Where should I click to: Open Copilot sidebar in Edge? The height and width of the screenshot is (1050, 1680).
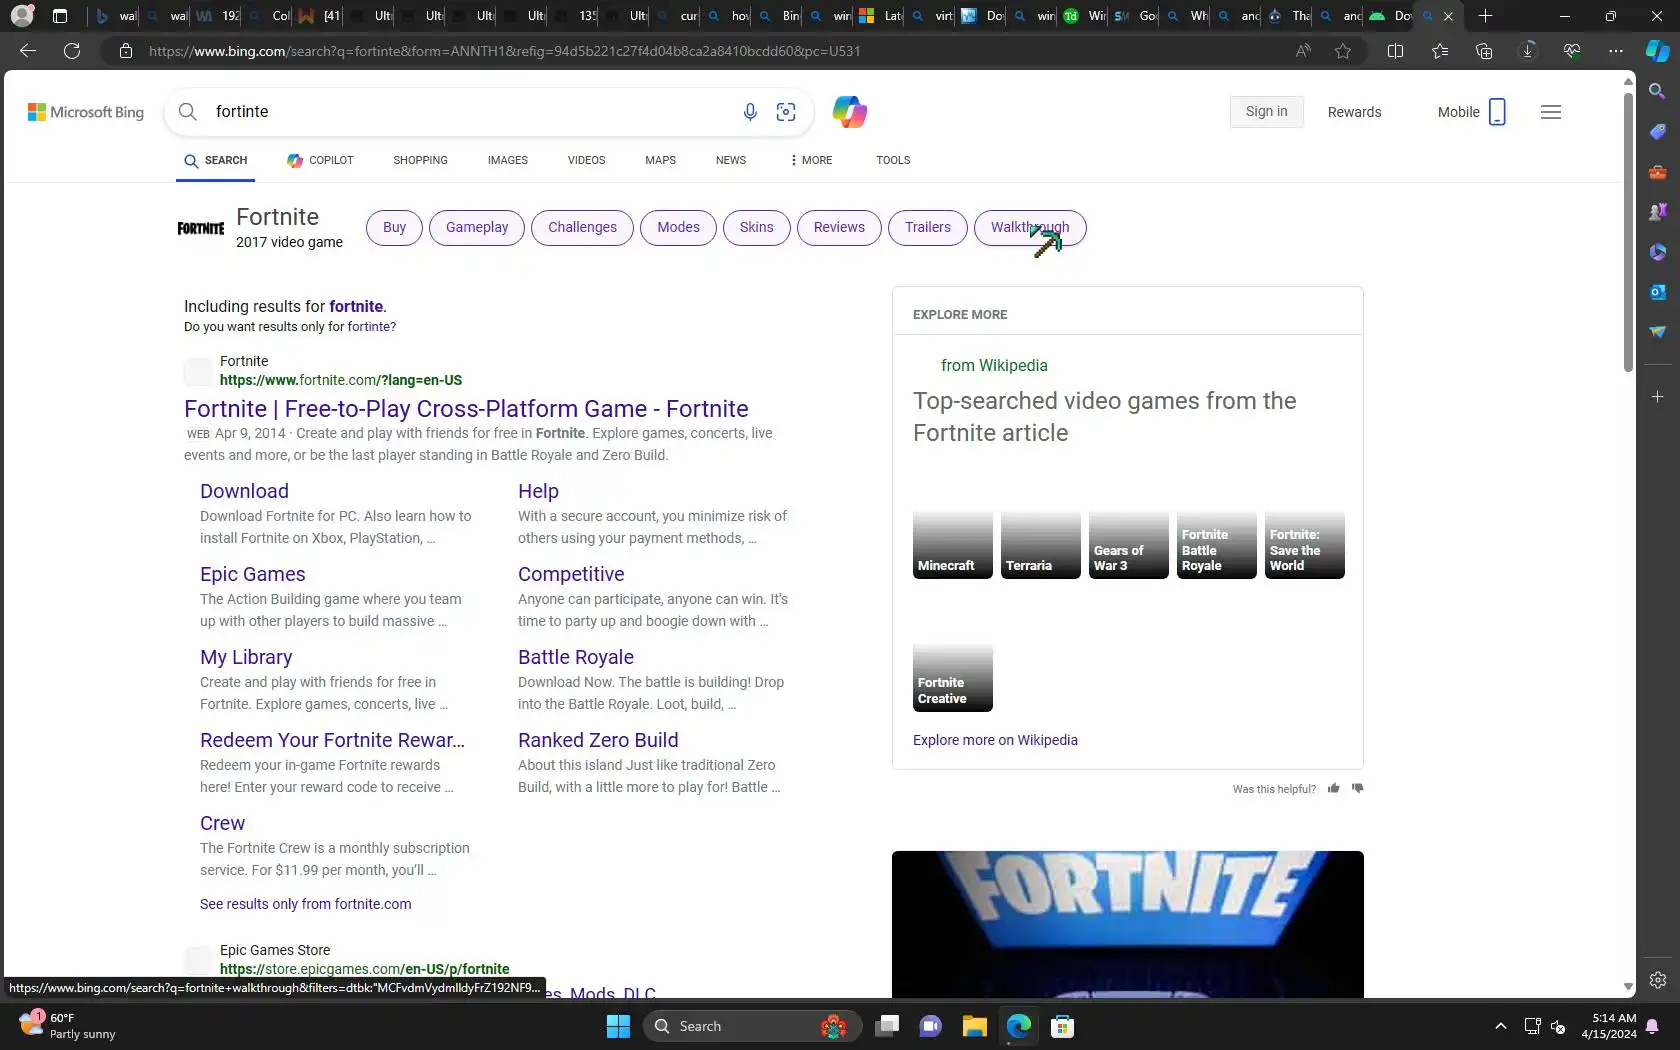(x=1658, y=51)
